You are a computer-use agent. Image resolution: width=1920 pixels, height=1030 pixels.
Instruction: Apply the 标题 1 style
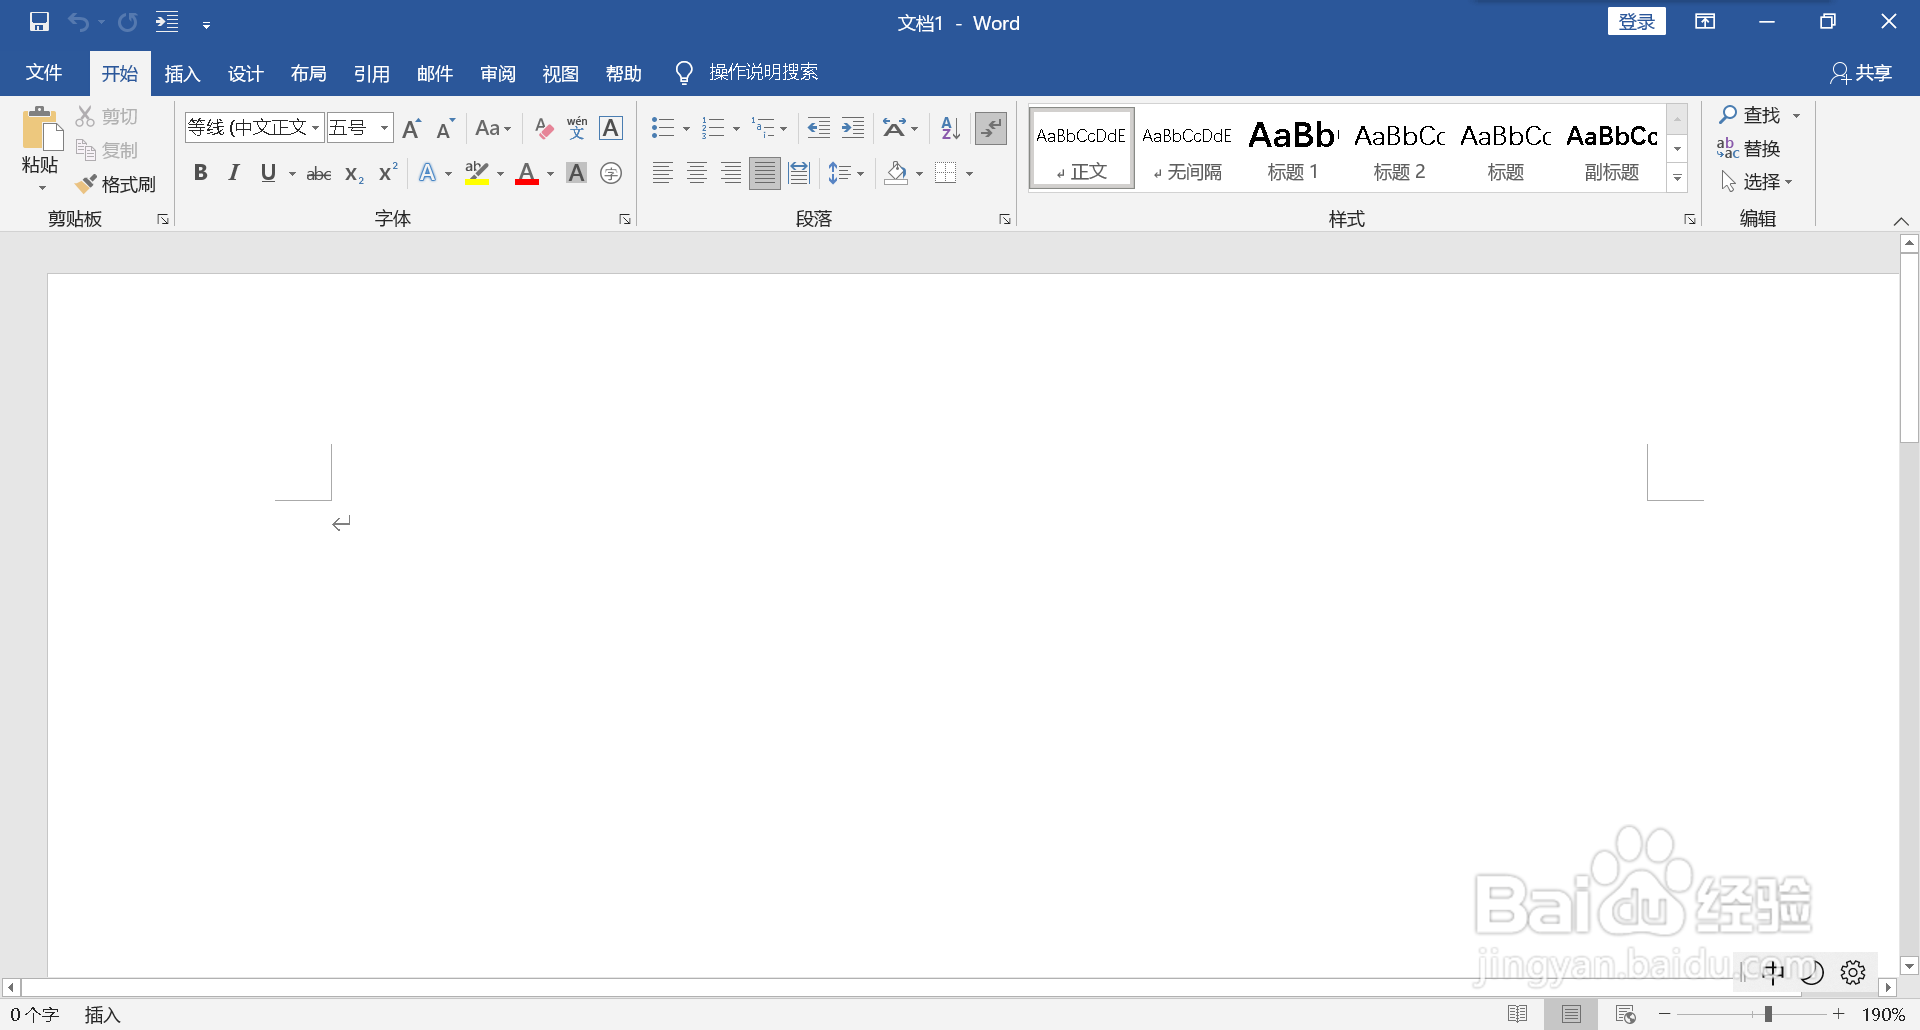[1293, 148]
